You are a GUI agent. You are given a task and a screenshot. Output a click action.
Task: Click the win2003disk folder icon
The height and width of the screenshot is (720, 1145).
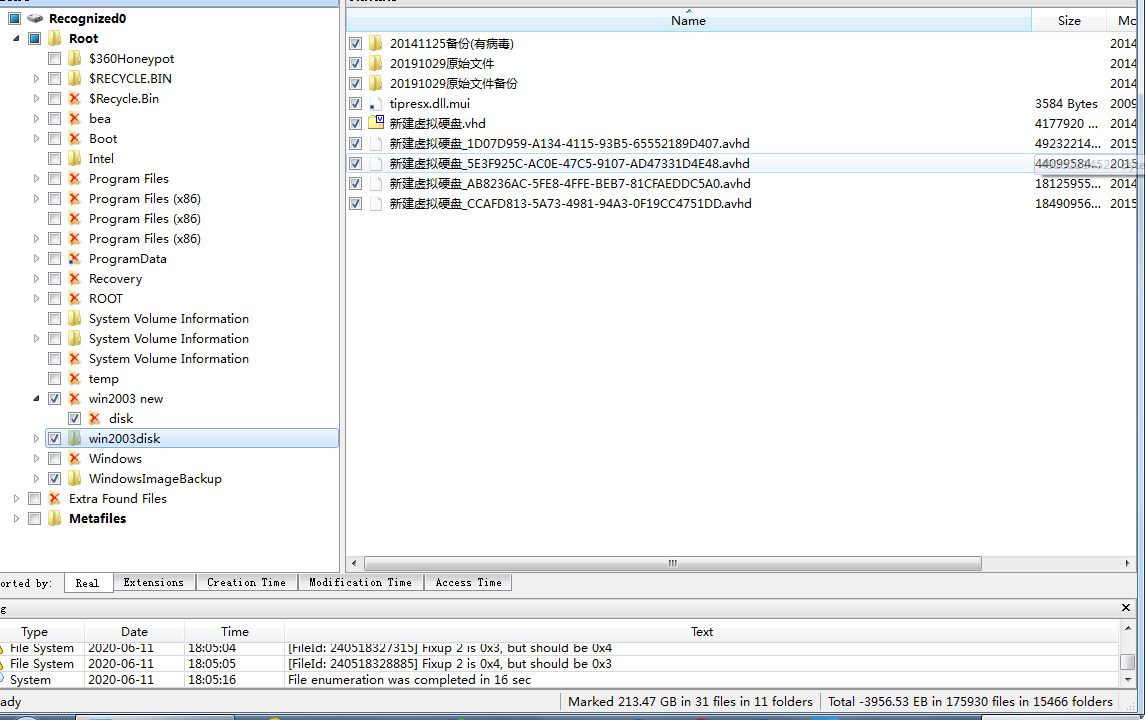74,438
